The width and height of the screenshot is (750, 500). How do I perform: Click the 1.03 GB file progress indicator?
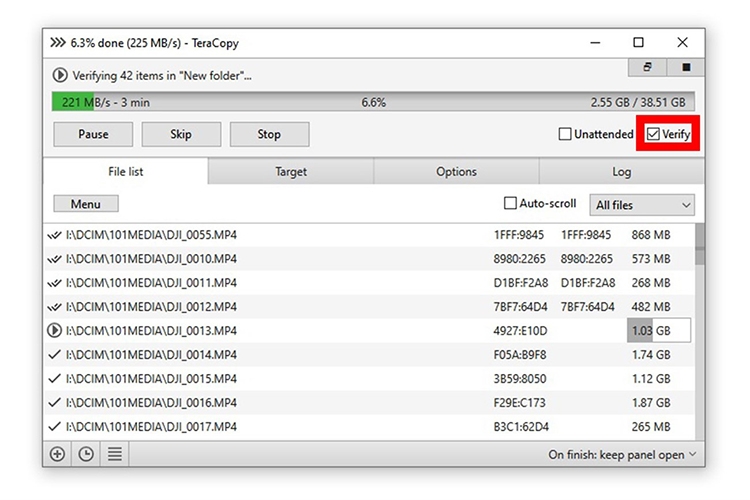coord(659,331)
